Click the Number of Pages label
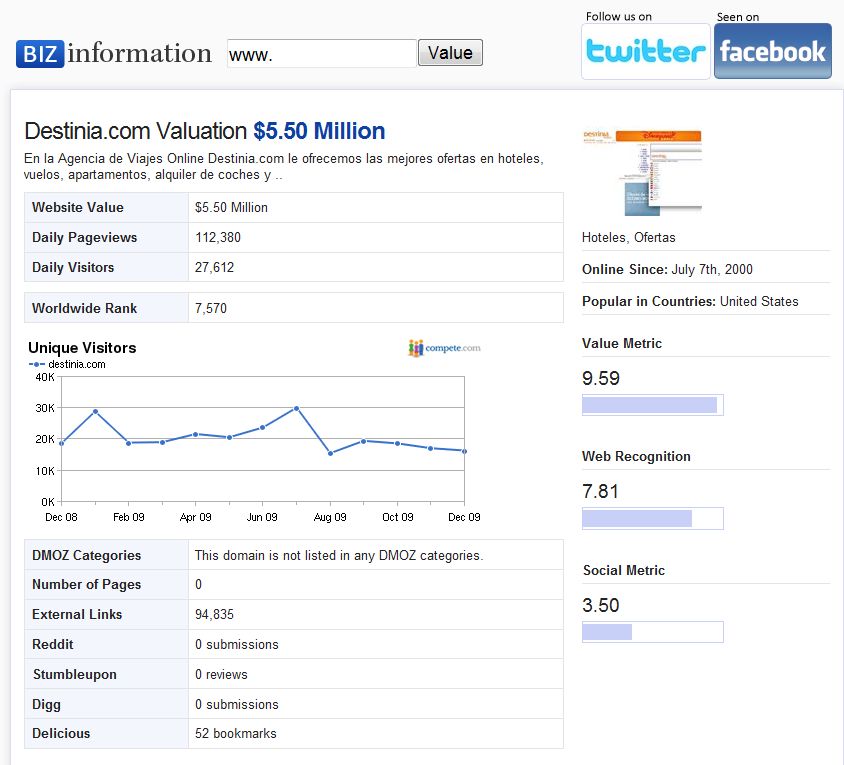The image size is (844, 765). coord(87,585)
